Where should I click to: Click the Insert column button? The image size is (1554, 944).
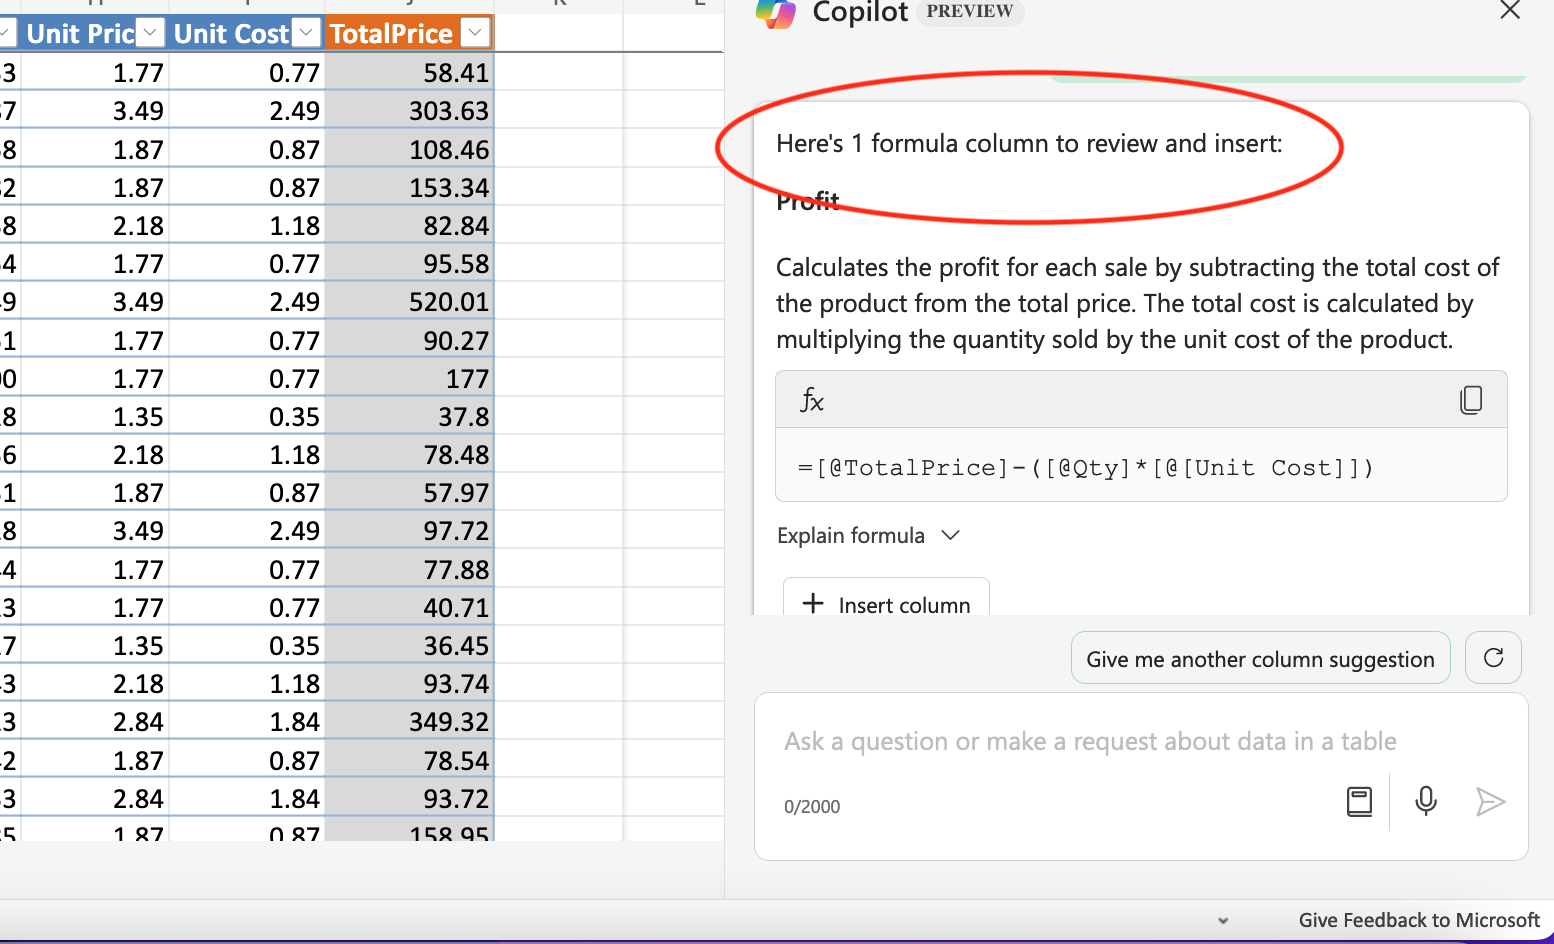click(886, 604)
